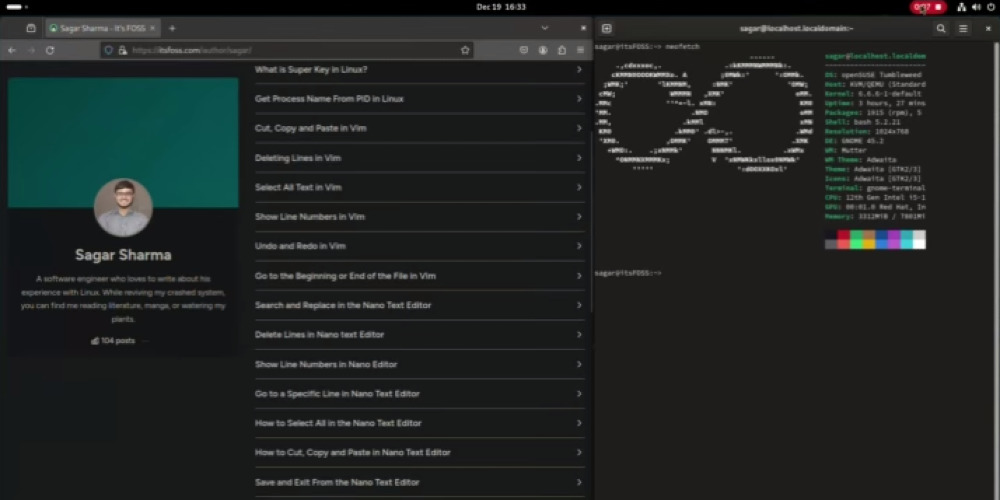Click chevron for Cut, Copy and Paste in Vim

click(579, 128)
